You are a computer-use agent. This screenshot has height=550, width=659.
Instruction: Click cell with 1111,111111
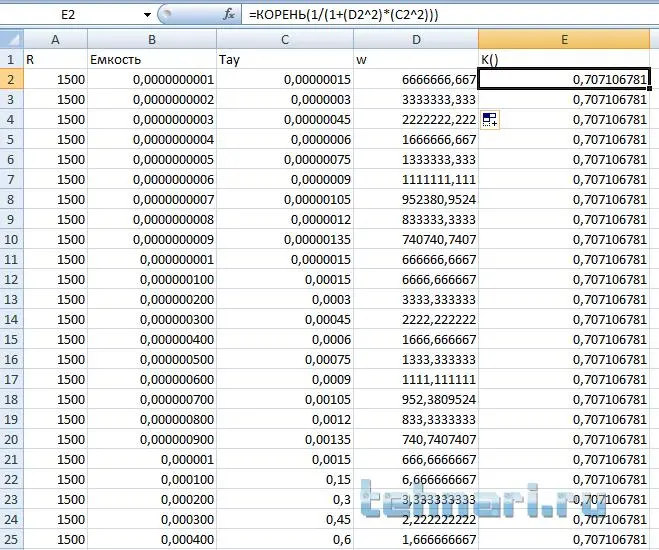[x=416, y=379]
